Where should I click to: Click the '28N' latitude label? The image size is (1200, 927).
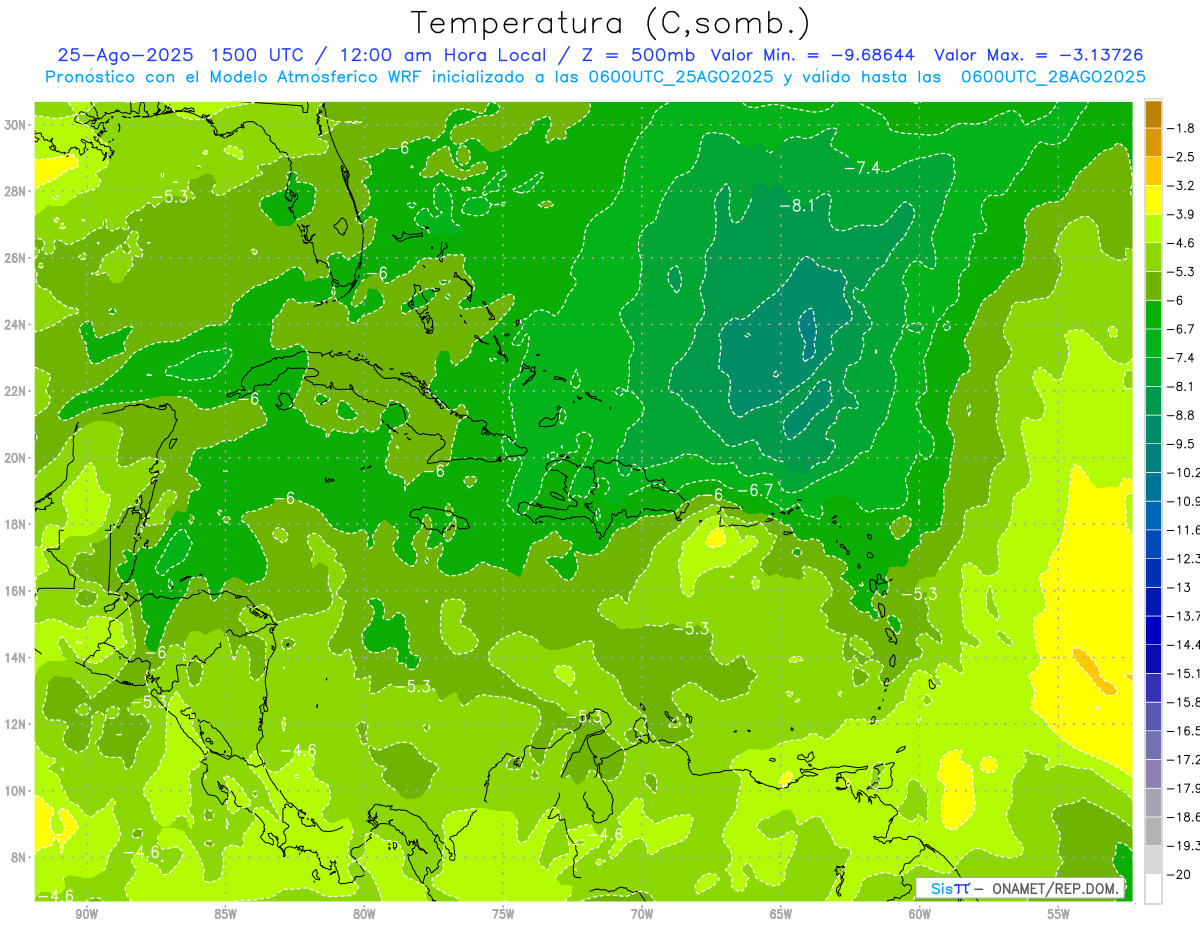tap(17, 191)
